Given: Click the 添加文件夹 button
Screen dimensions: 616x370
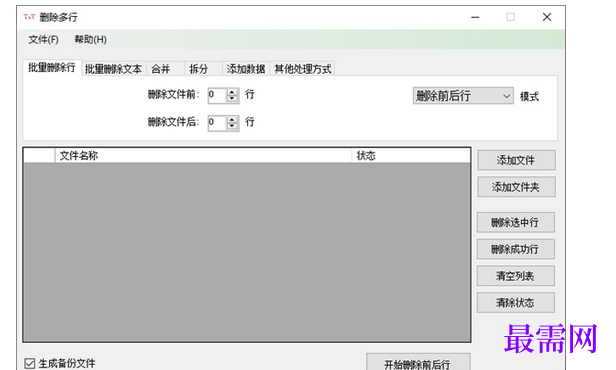Looking at the screenshot, I should tap(516, 187).
